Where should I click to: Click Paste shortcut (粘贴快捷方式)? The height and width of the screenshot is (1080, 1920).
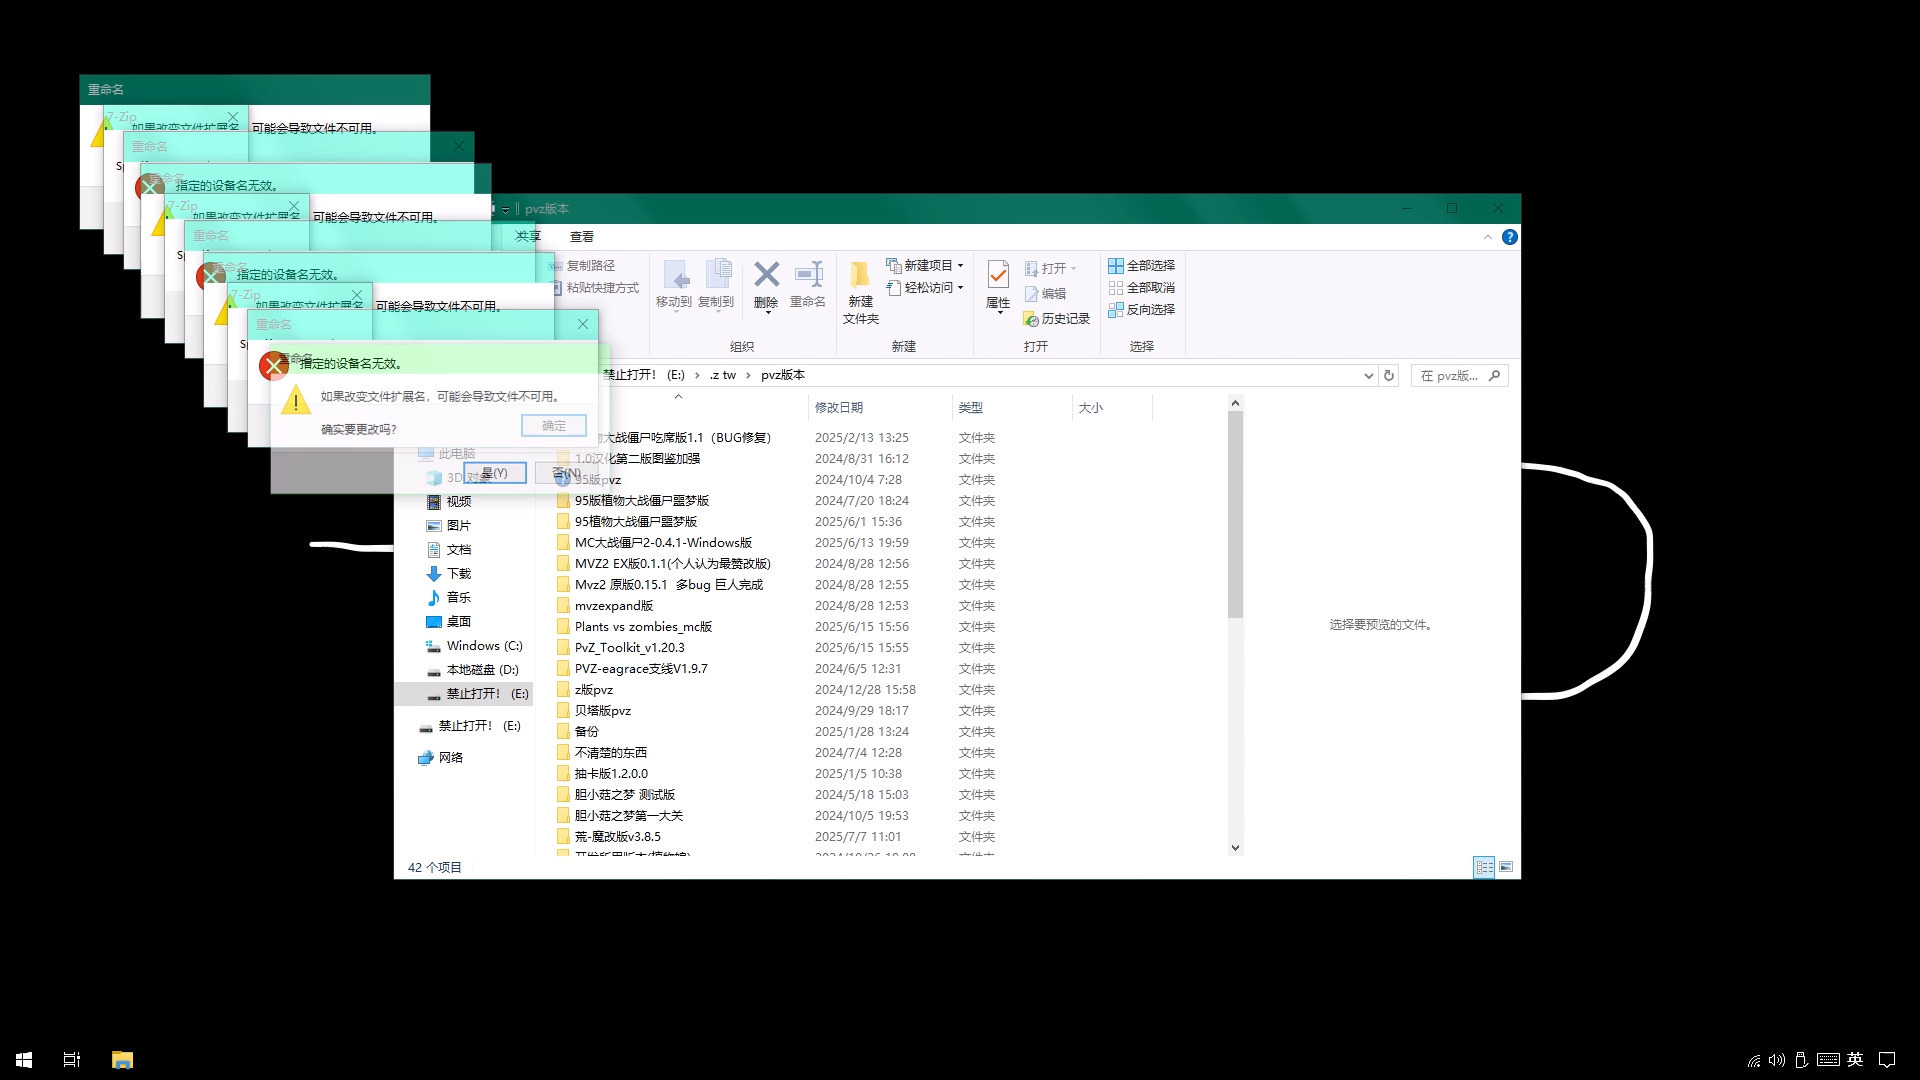(x=596, y=288)
